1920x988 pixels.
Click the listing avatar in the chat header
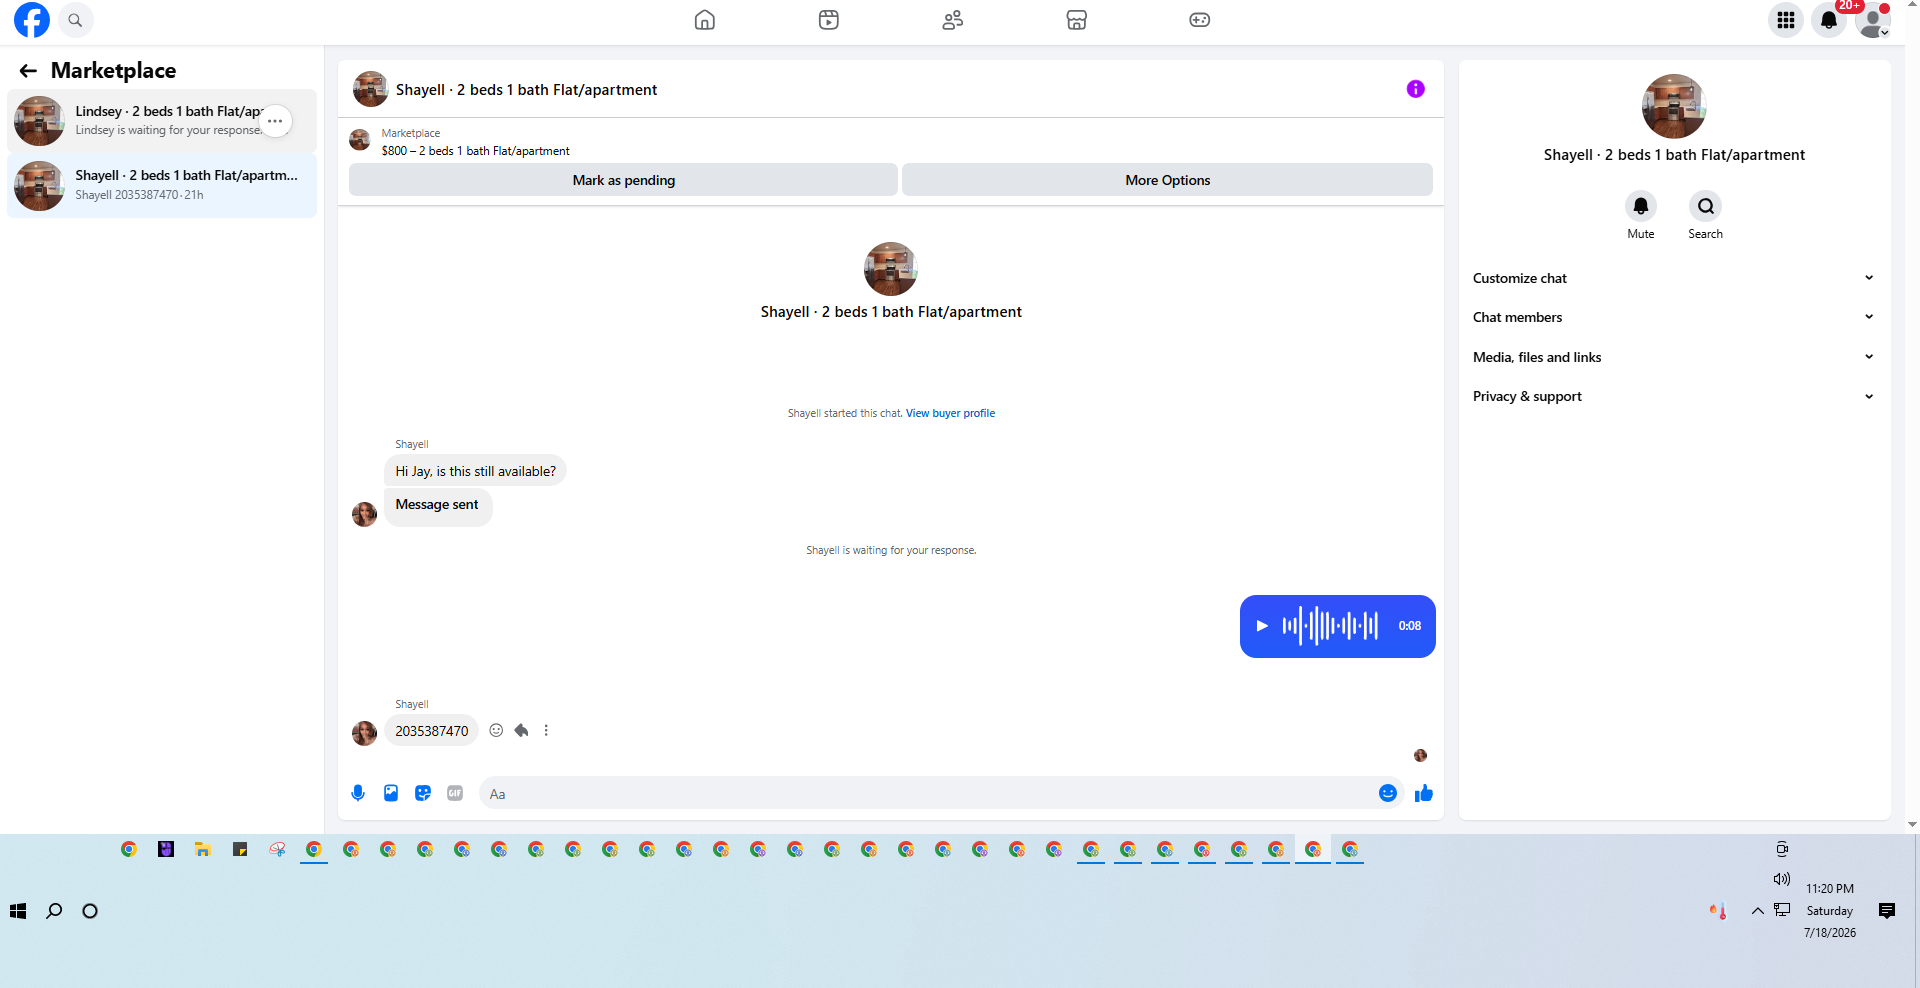click(x=370, y=89)
